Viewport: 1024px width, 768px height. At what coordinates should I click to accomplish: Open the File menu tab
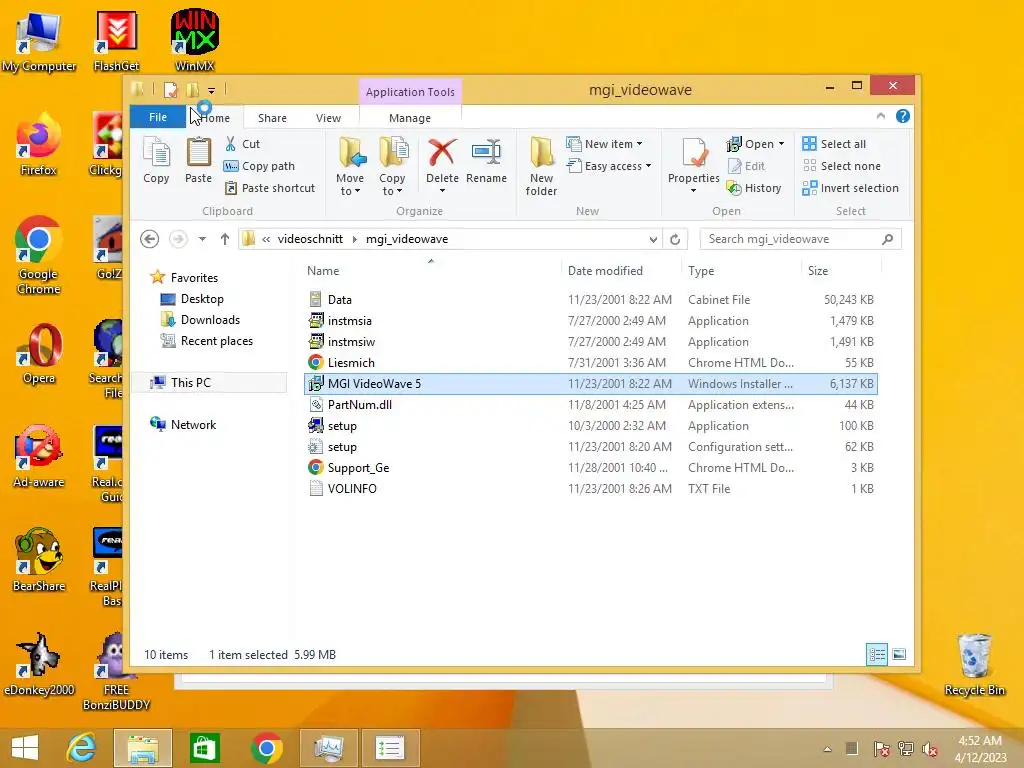157,117
